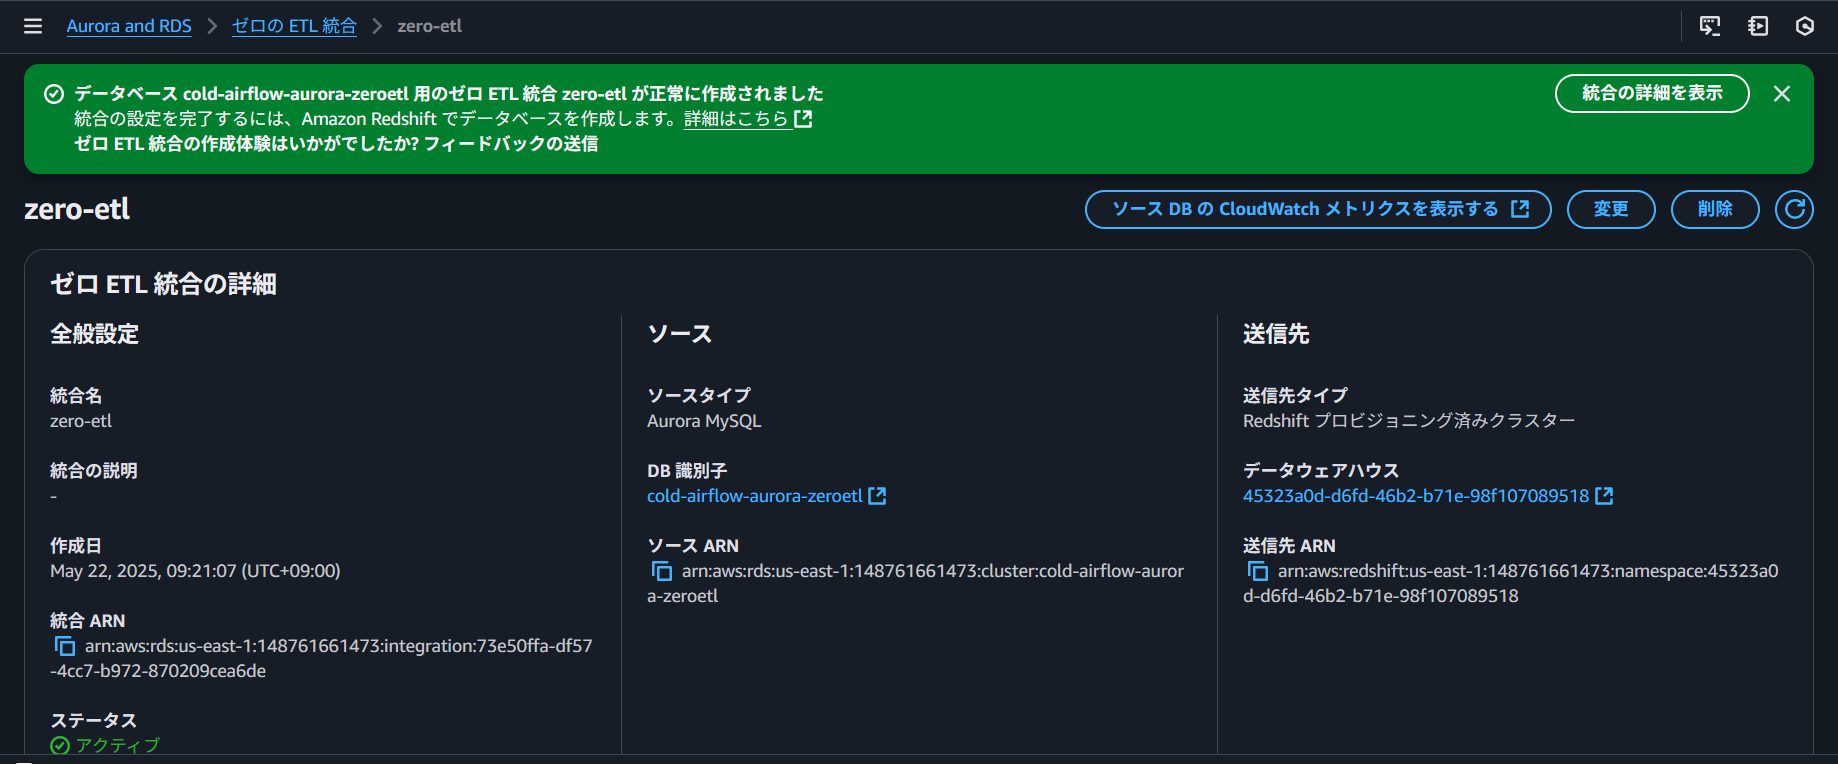Click the zero-etl page title

pos(77,209)
